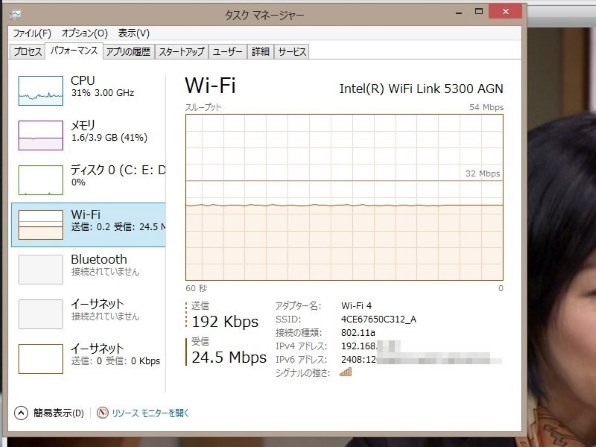The height and width of the screenshot is (447, 596).
Task: Click the 60 秒 time axis label
Action: (196, 288)
